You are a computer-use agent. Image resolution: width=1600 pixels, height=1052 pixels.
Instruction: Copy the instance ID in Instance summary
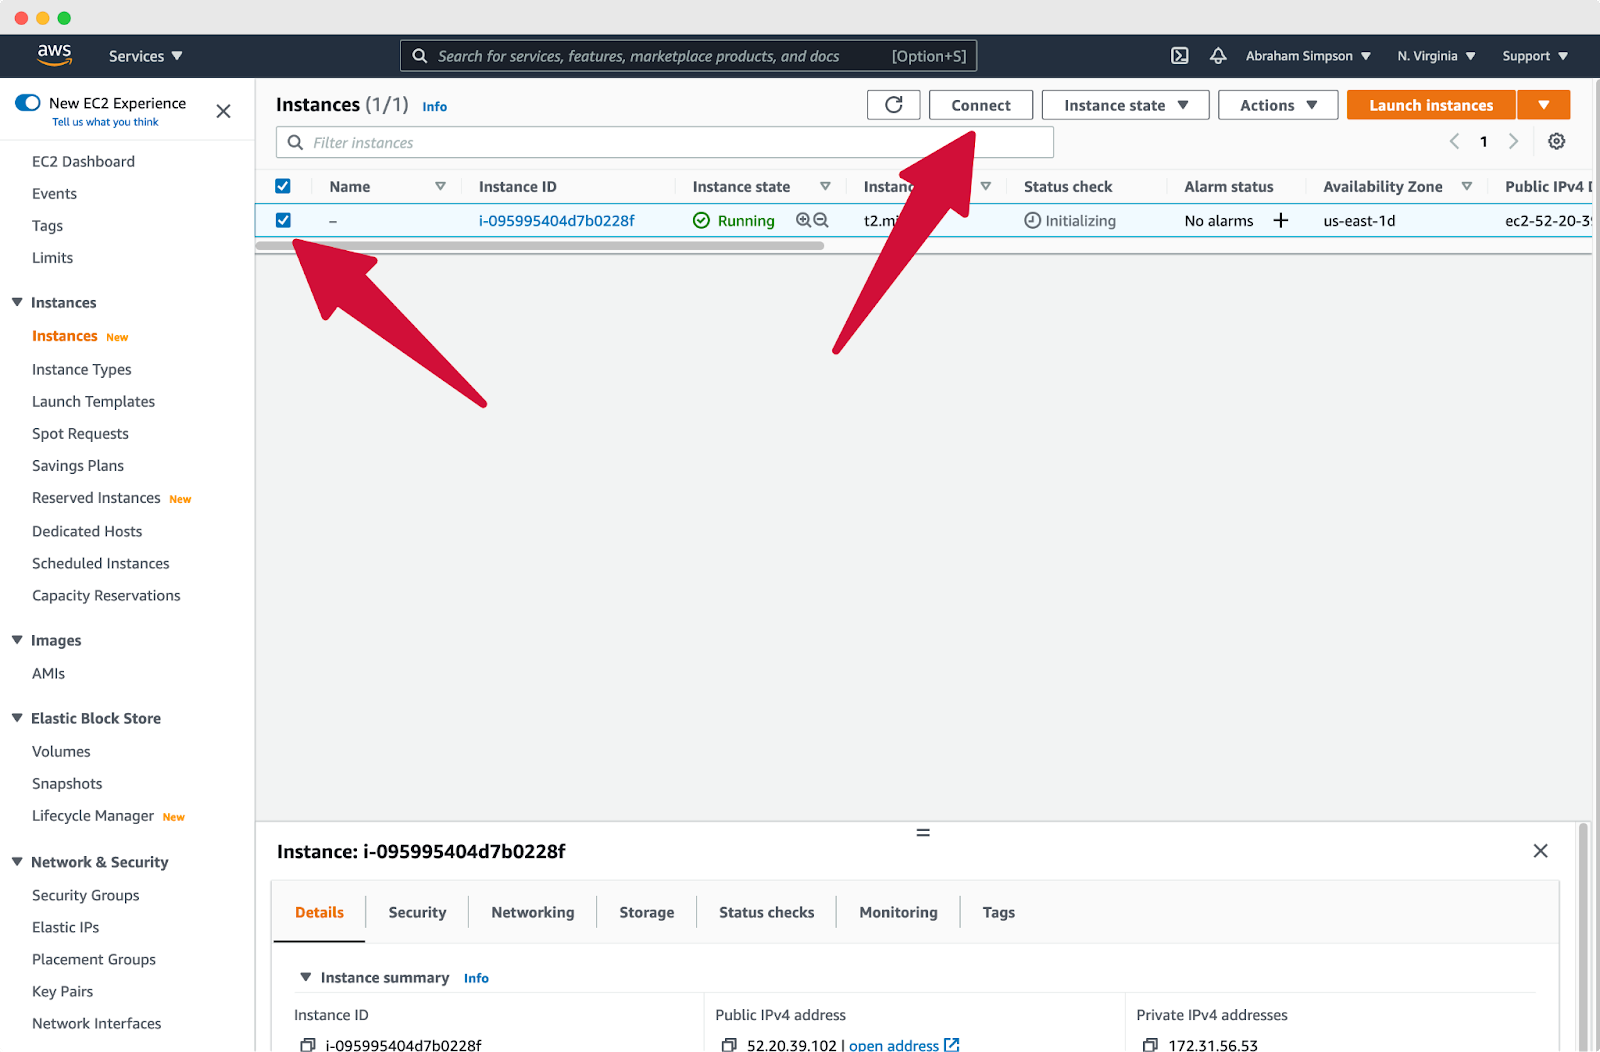(307, 1044)
